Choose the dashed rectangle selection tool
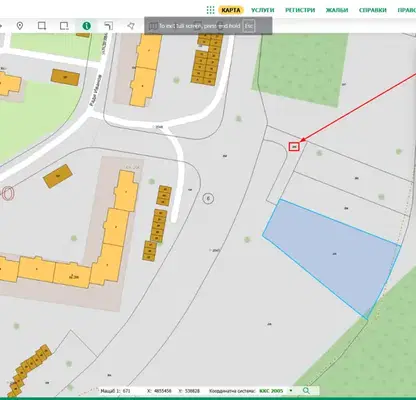Viewport: 416px width, 400px height. pos(64,26)
